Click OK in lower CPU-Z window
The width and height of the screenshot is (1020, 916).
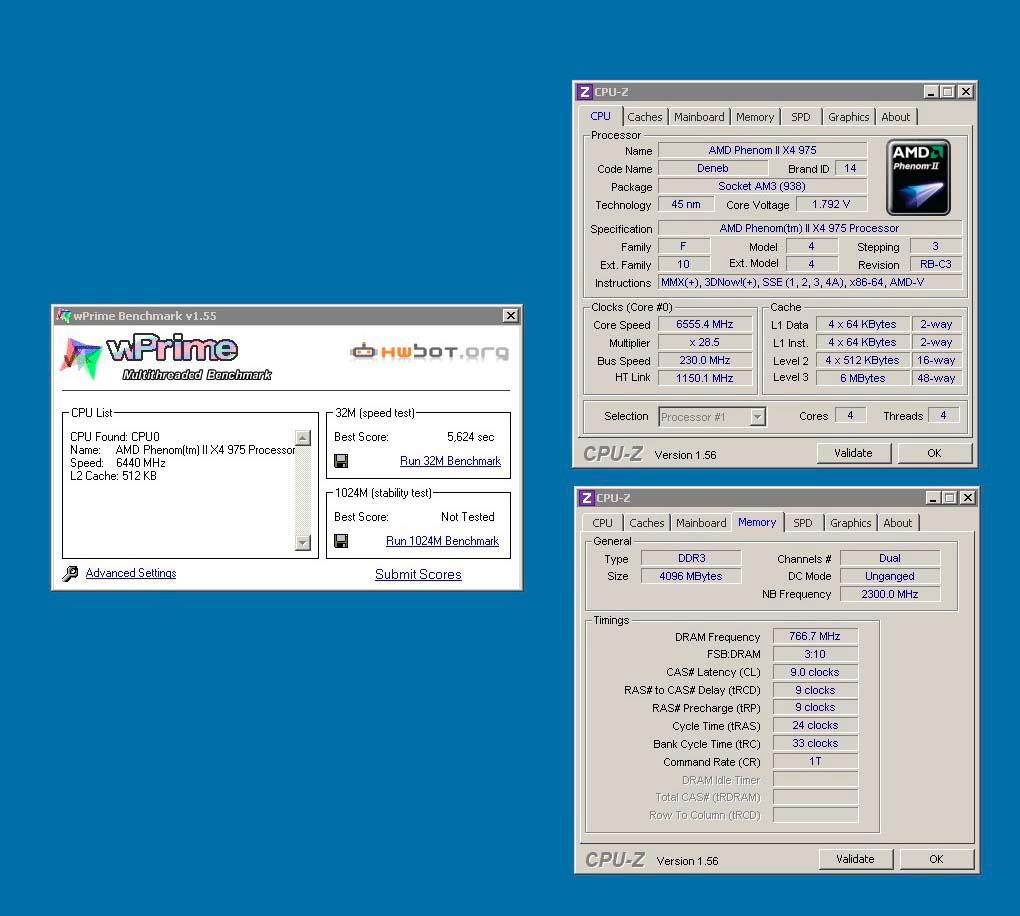coord(936,859)
